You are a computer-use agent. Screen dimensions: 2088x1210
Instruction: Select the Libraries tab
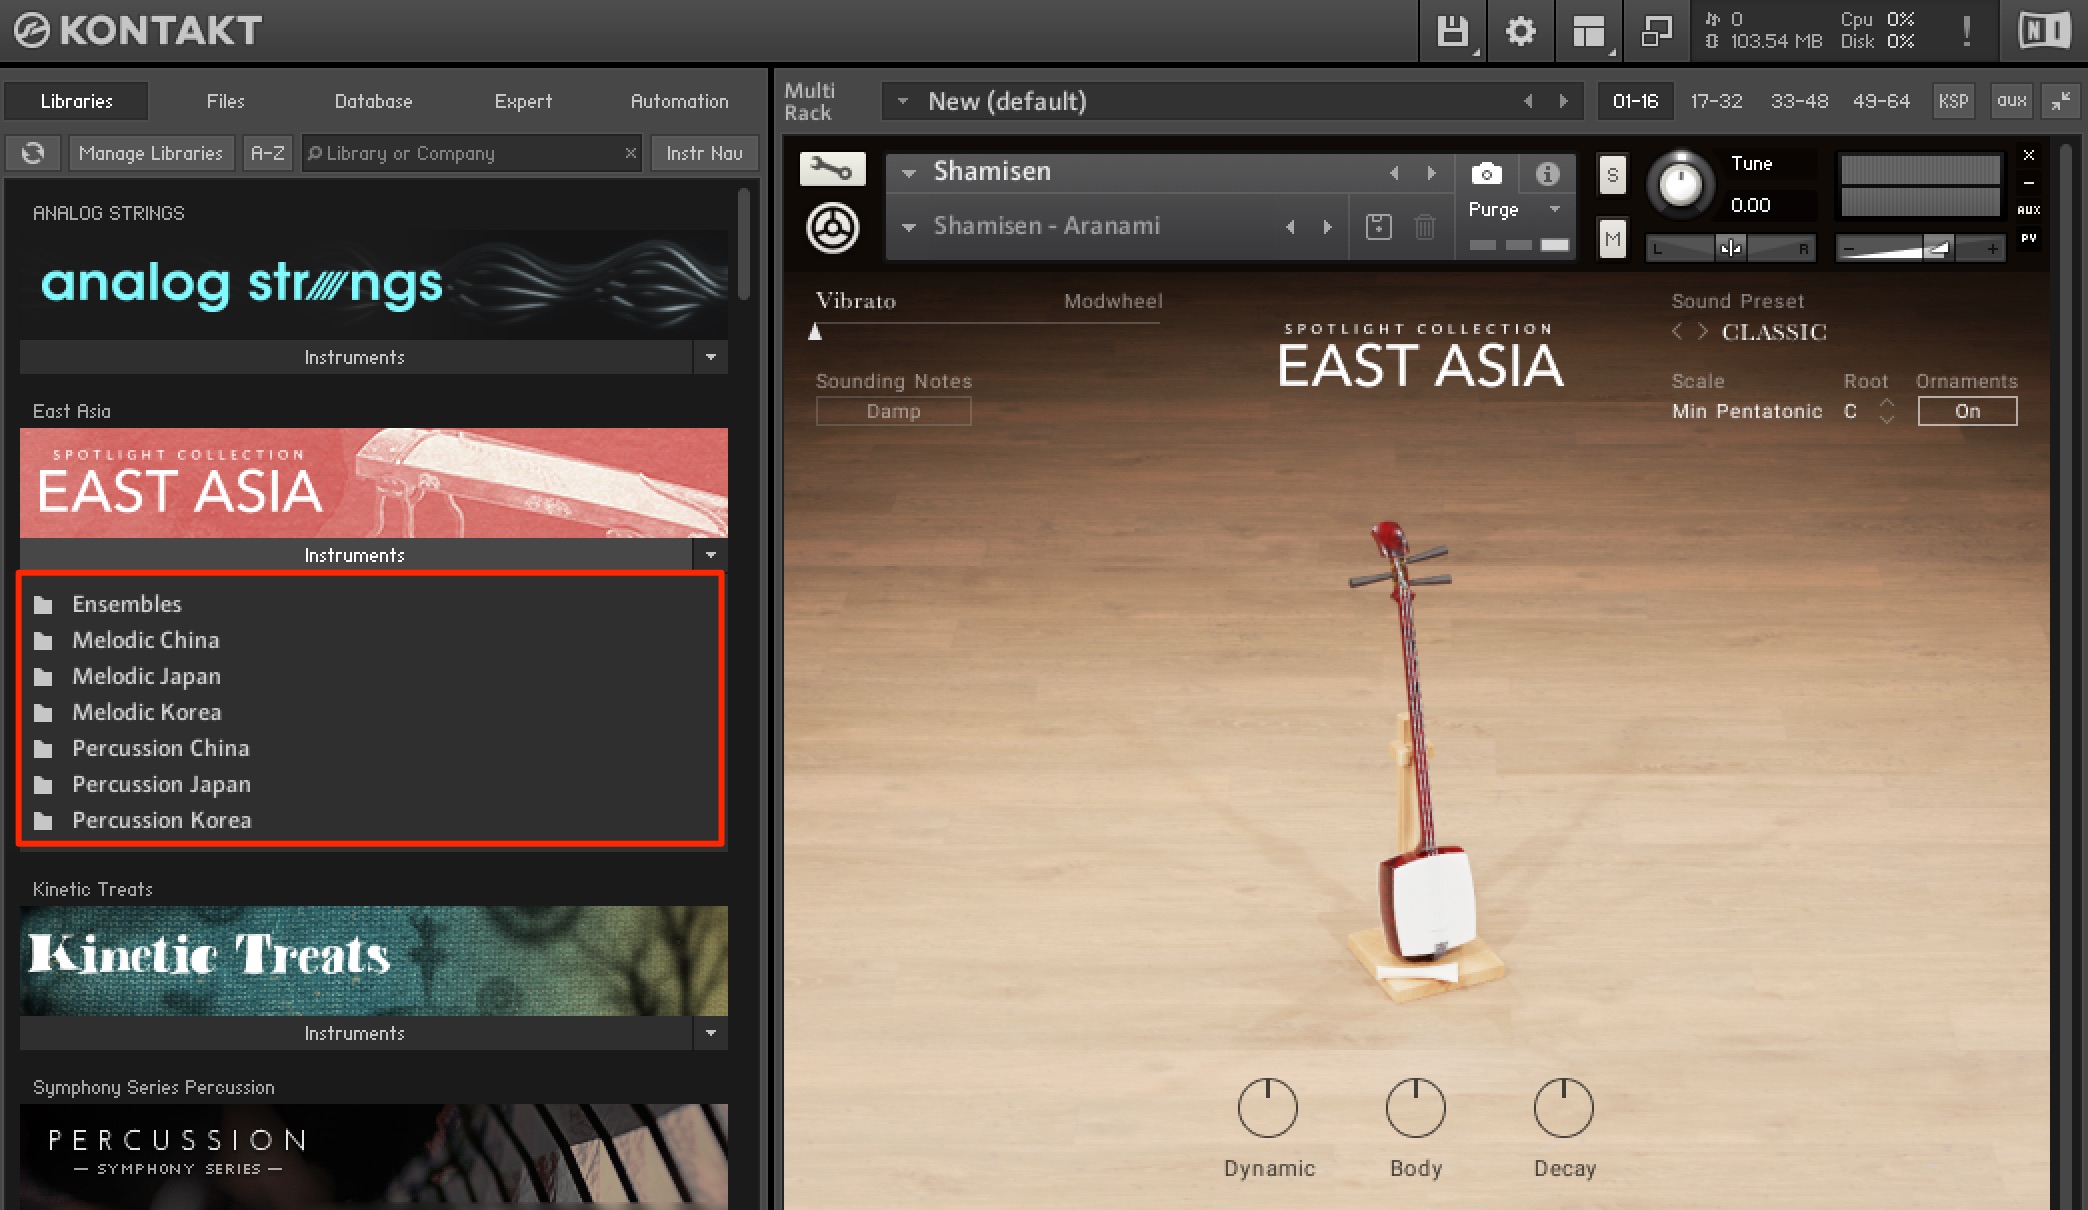click(77, 101)
